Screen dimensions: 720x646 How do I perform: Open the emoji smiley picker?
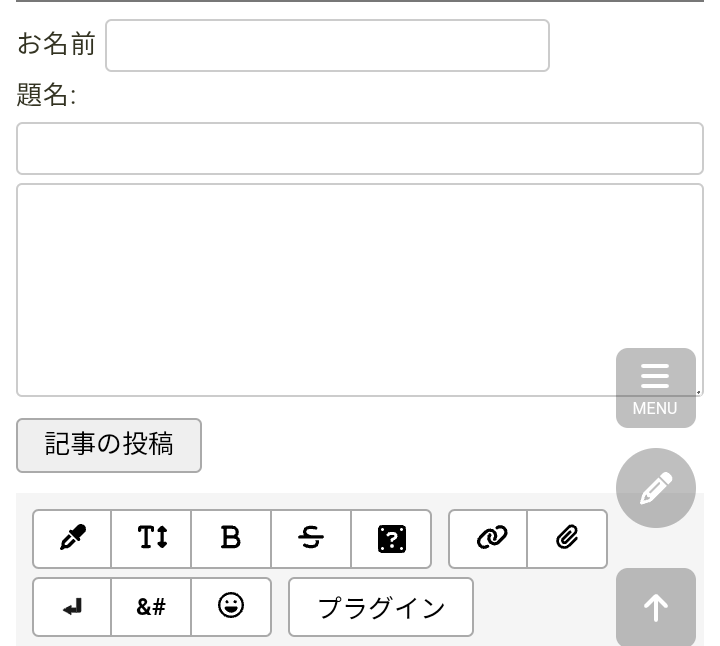click(231, 607)
